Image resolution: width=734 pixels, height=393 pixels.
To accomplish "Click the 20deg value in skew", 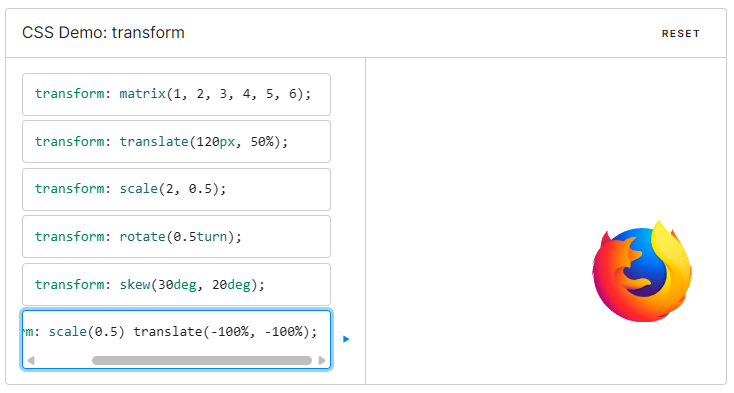I will tap(231, 284).
